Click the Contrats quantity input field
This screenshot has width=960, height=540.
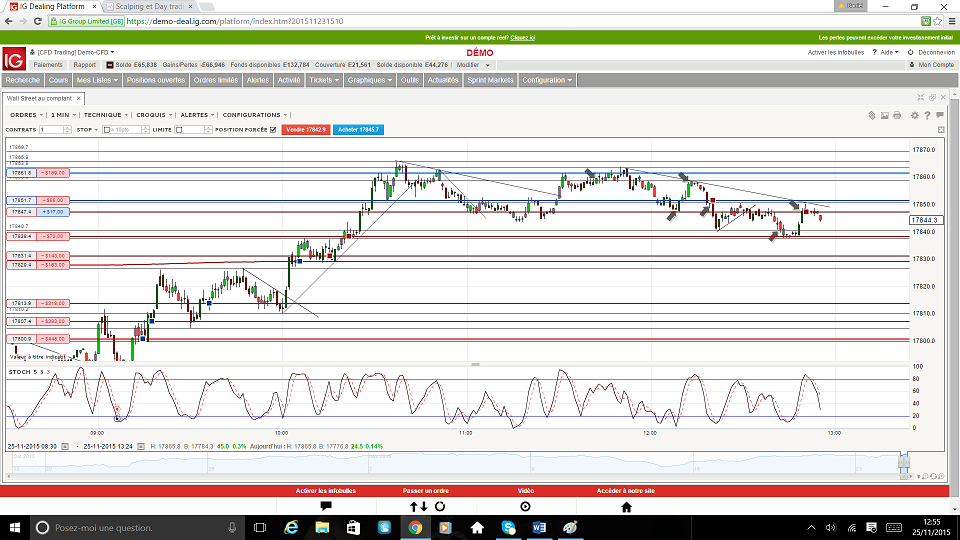tap(49, 130)
